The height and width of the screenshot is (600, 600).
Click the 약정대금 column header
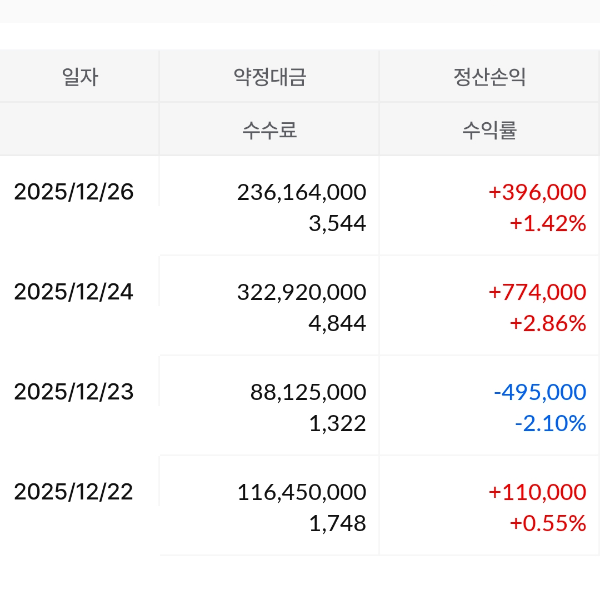pos(269,77)
